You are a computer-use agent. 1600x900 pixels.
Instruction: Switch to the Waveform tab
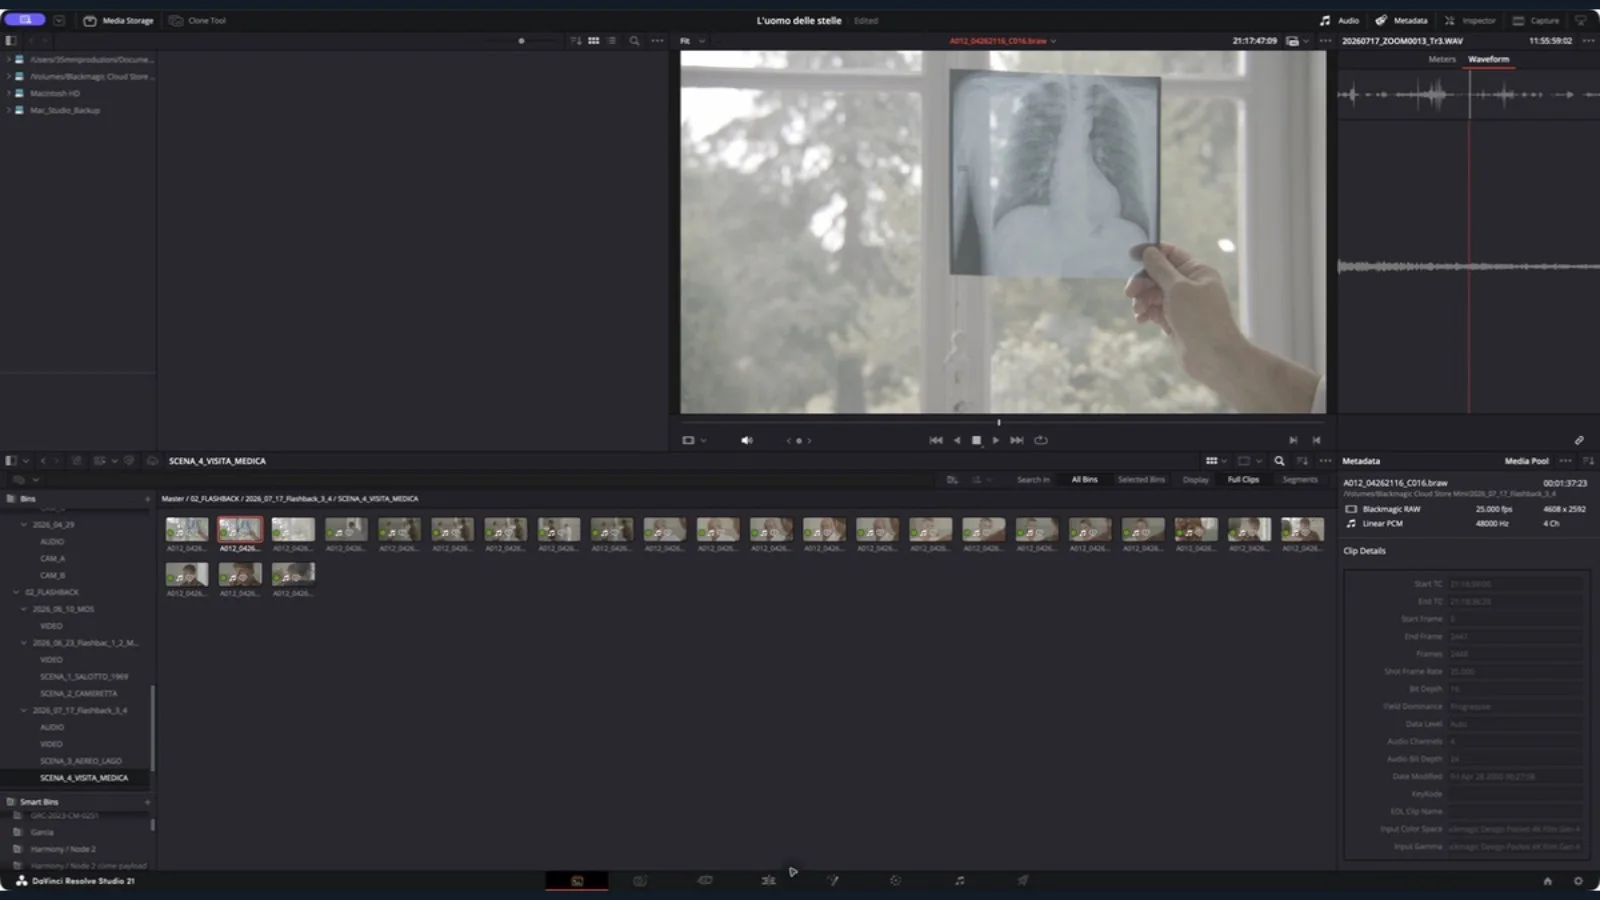click(x=1488, y=59)
